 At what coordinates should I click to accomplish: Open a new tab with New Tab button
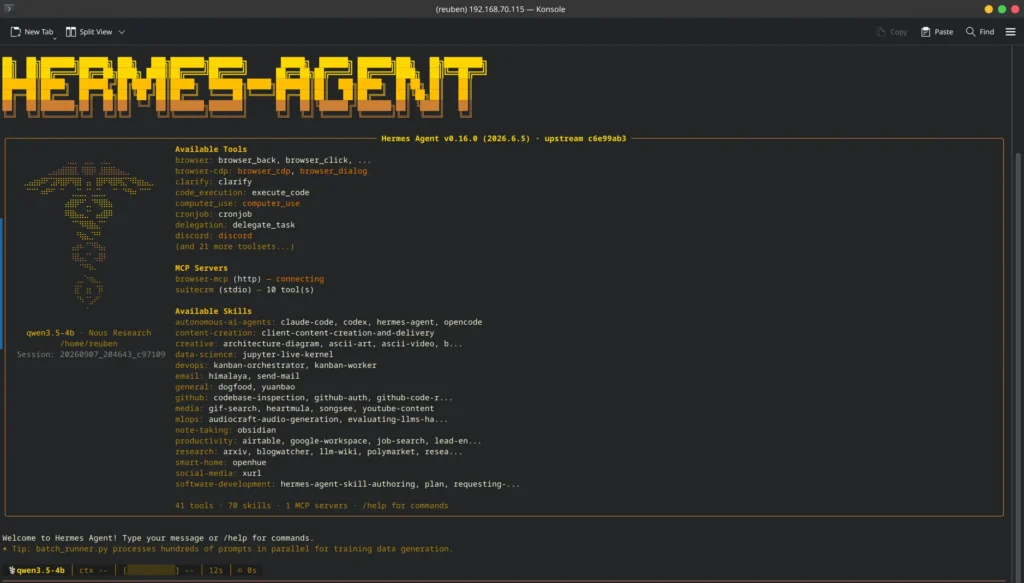click(31, 31)
